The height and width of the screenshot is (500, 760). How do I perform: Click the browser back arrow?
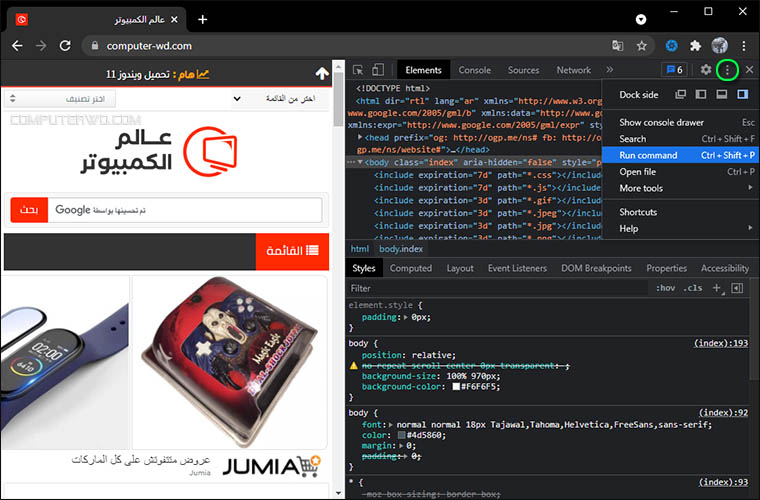click(17, 46)
